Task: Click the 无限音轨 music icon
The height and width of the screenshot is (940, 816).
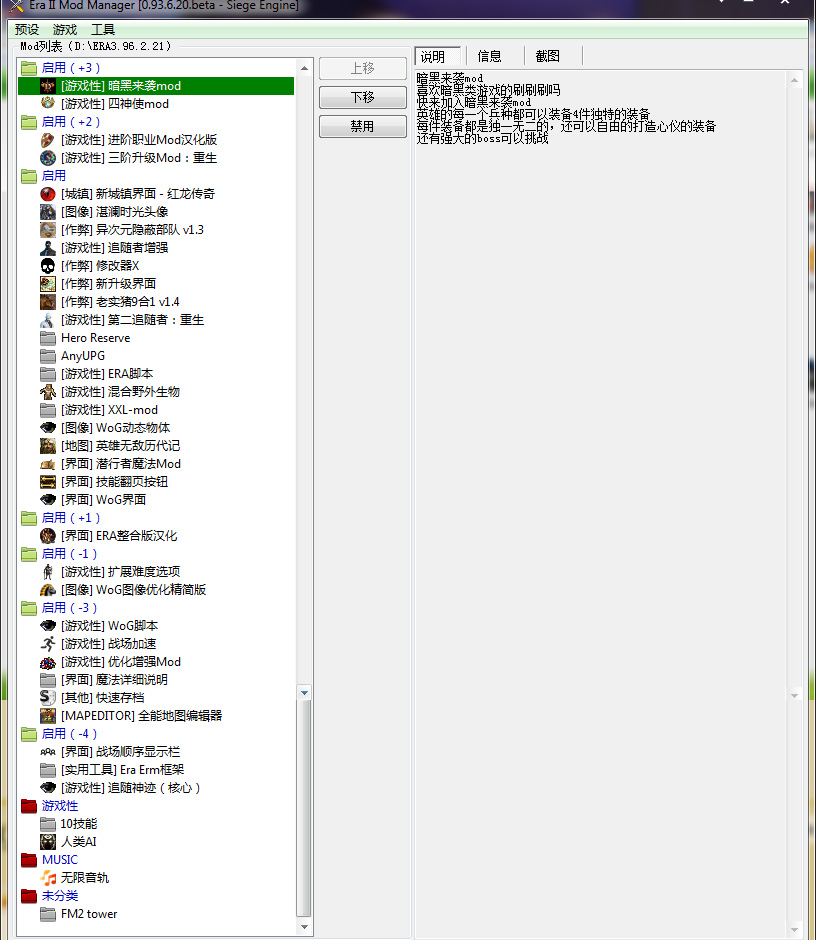Action: pyautogui.click(x=47, y=878)
